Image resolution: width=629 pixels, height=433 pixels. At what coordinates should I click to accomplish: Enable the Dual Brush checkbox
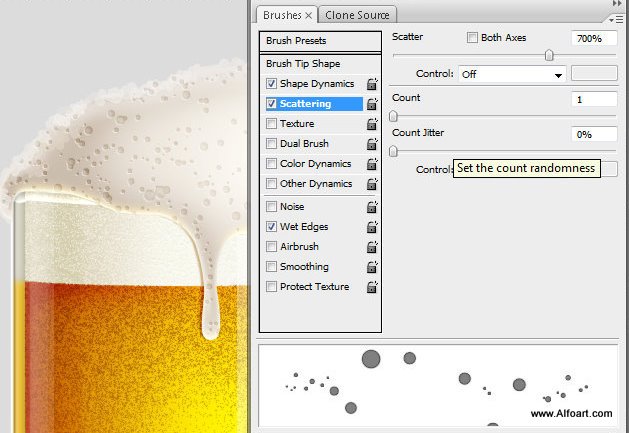pos(271,143)
